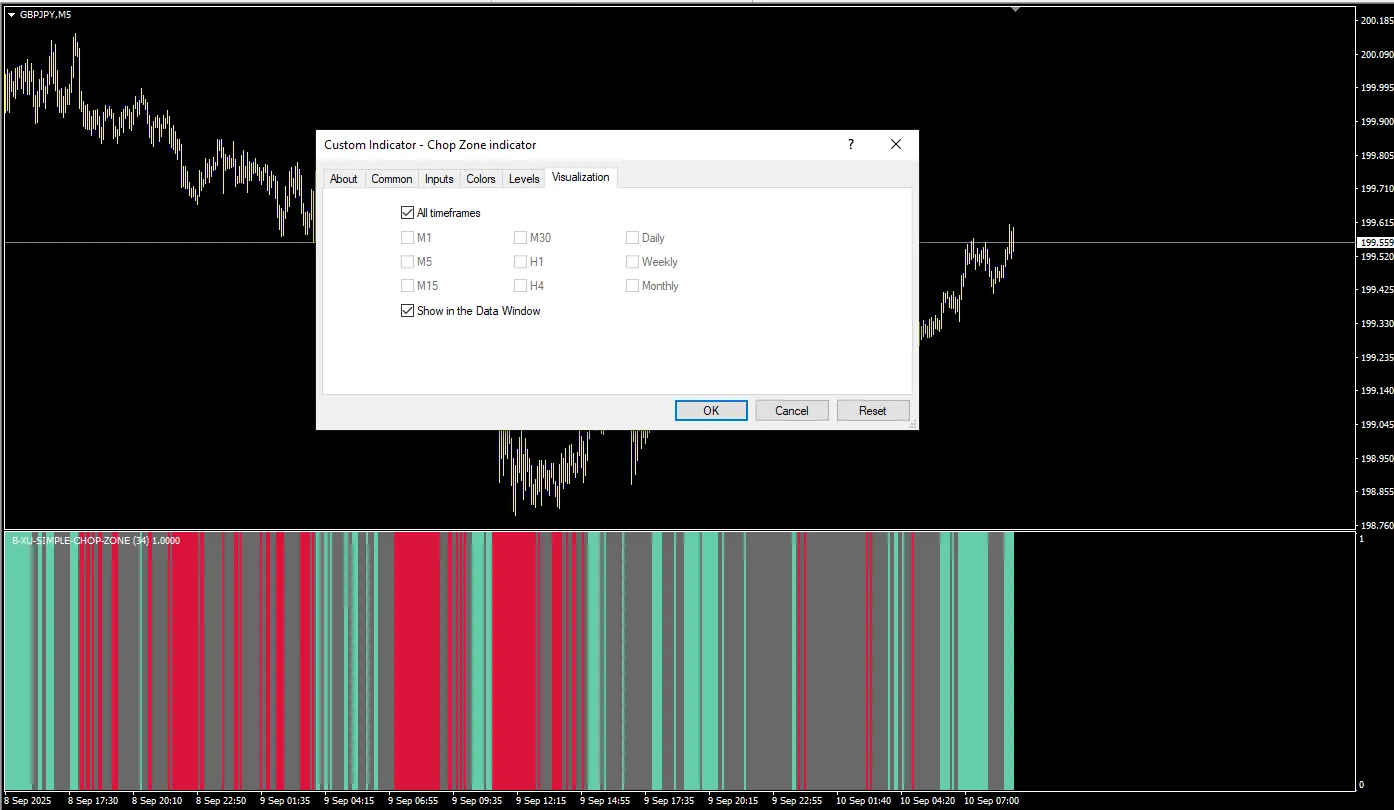Tick the M5 timeframe checkbox
This screenshot has width=1394, height=810.
coord(407,262)
